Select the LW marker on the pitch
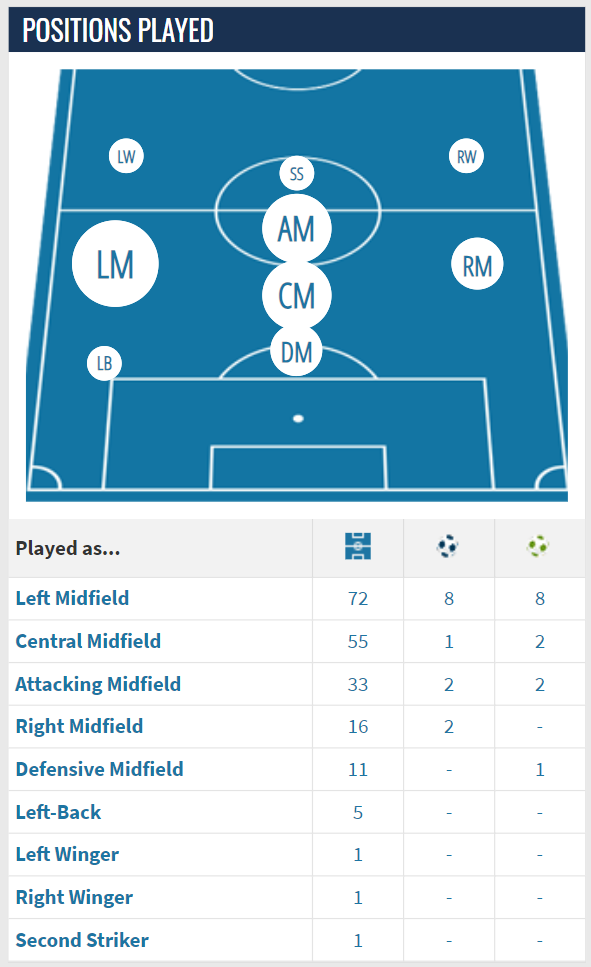Image resolution: width=591 pixels, height=967 pixels. pos(126,156)
